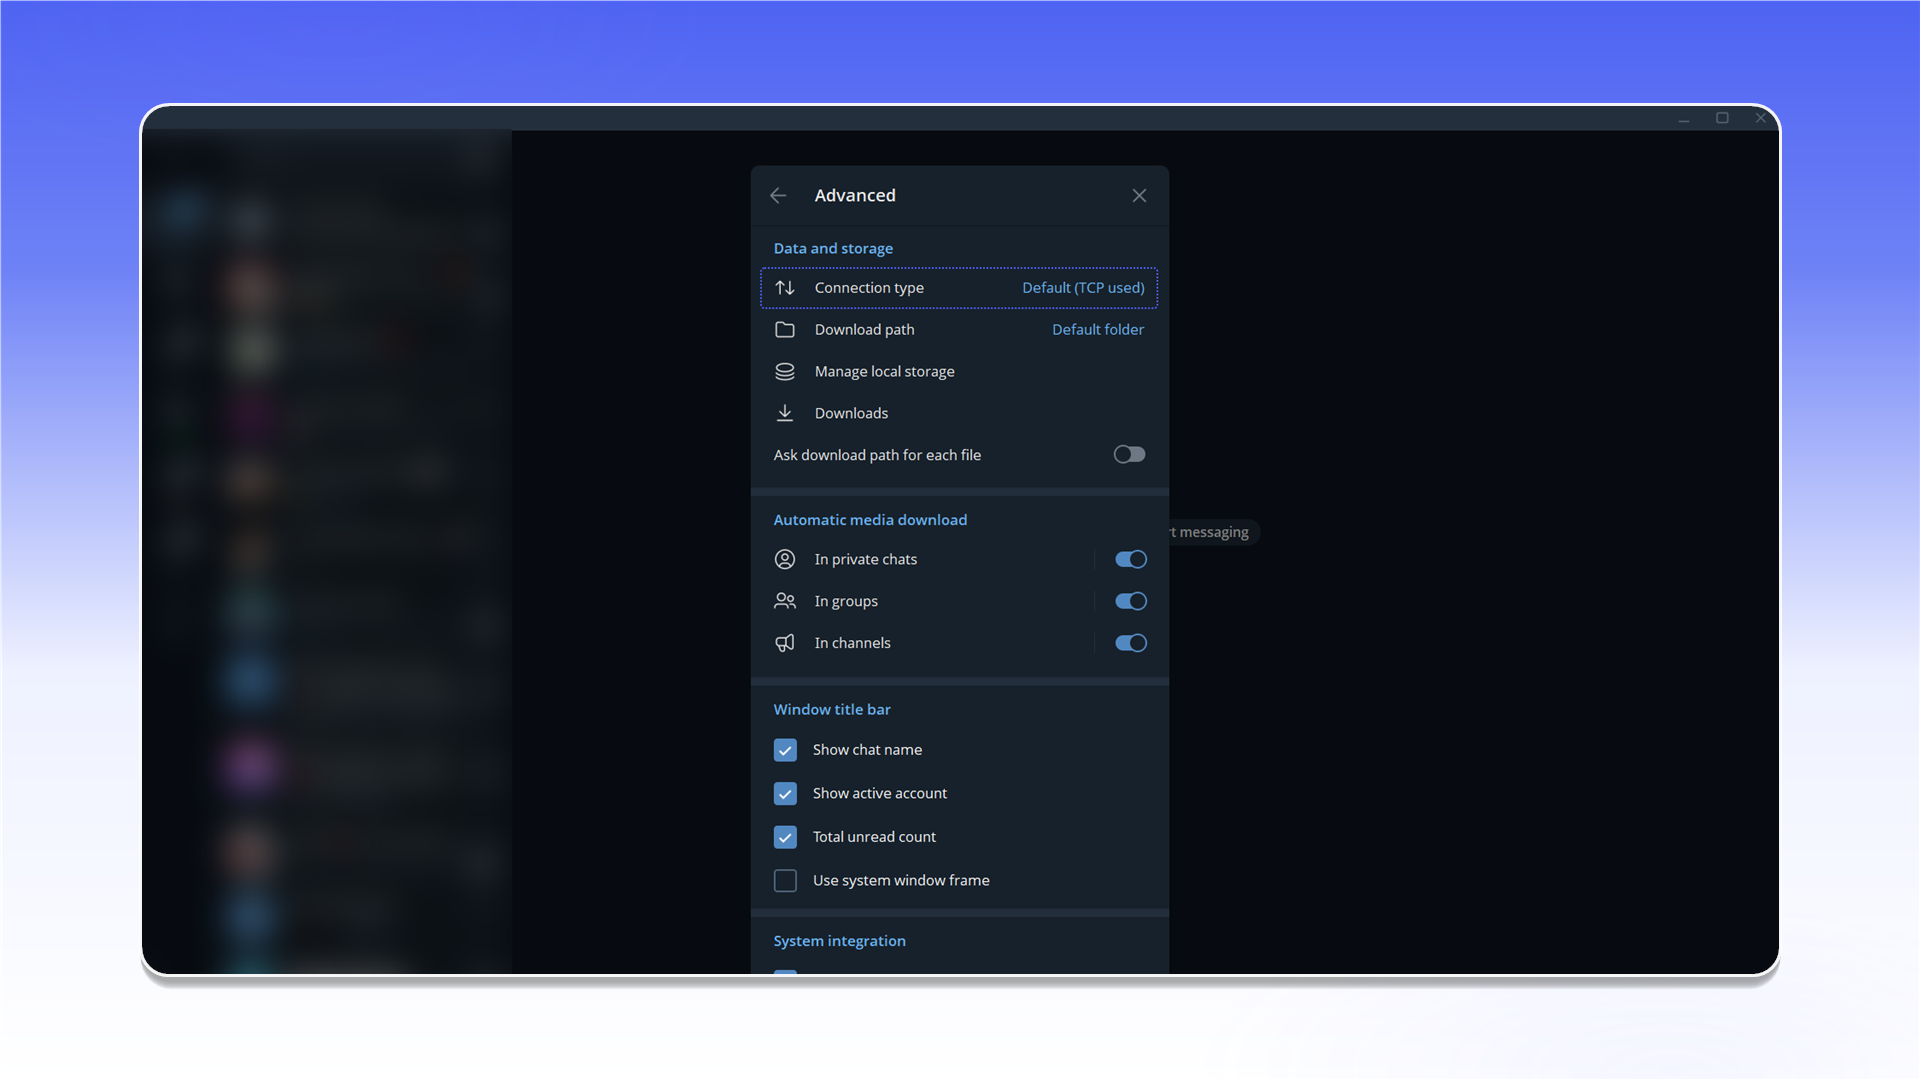Uncheck Total unread count

click(x=785, y=837)
